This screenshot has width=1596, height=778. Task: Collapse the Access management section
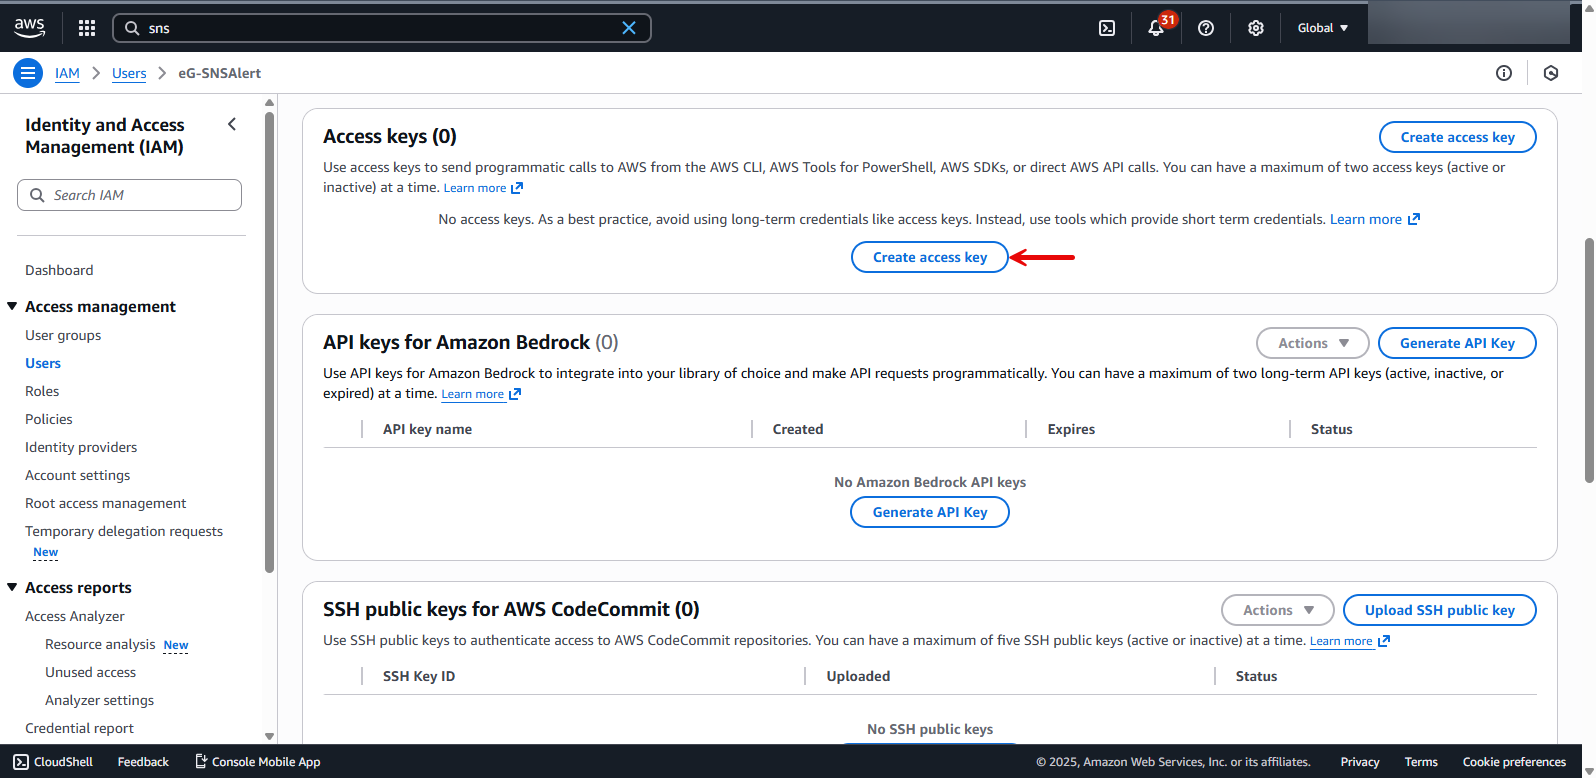pos(12,307)
